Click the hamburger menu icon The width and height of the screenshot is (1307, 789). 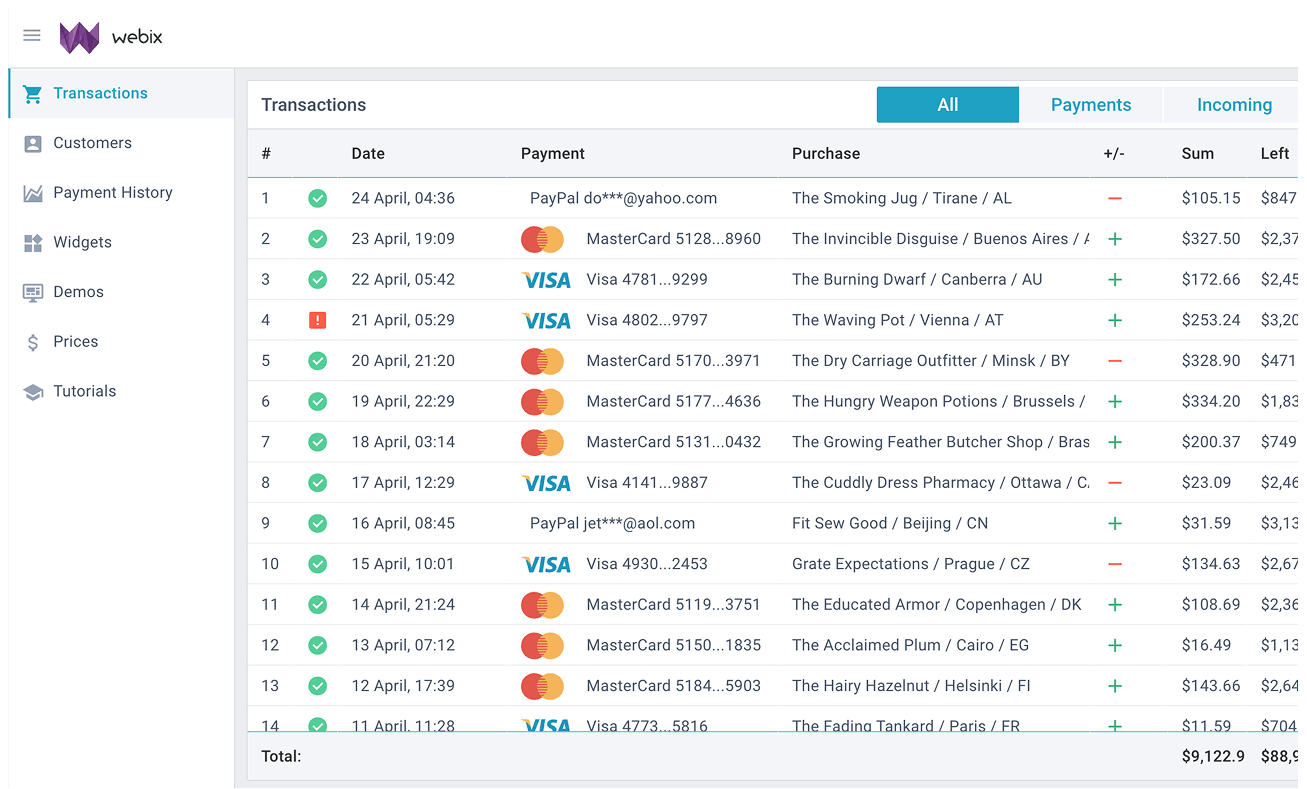point(32,36)
